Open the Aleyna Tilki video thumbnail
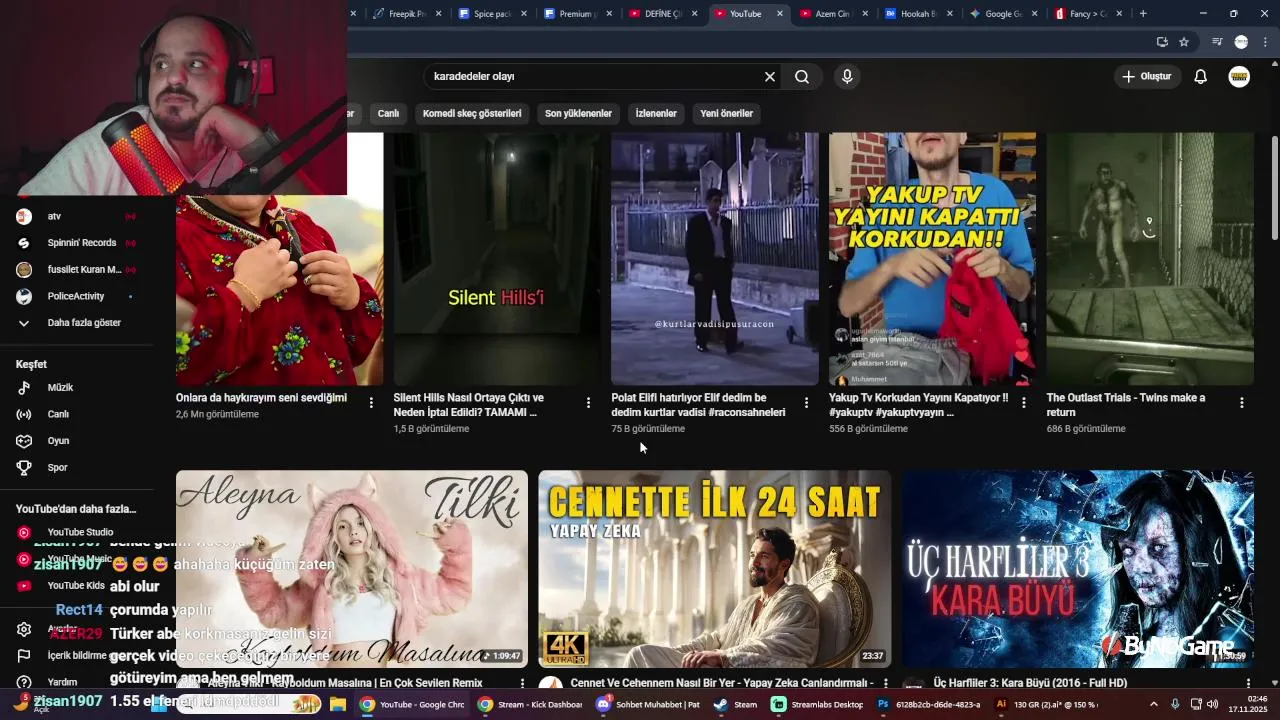This screenshot has height=720, width=1280. pyautogui.click(x=352, y=568)
